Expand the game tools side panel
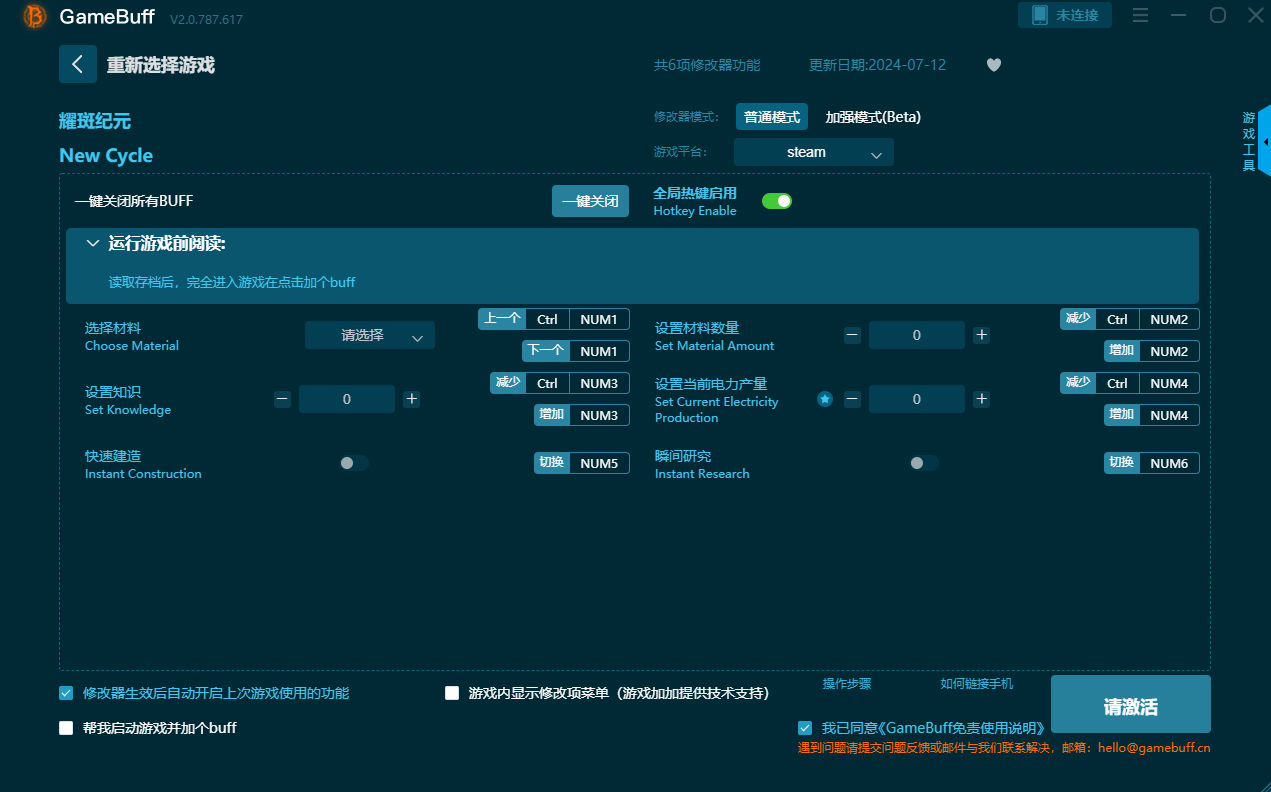Screen dimensions: 1271x792 (1265, 141)
